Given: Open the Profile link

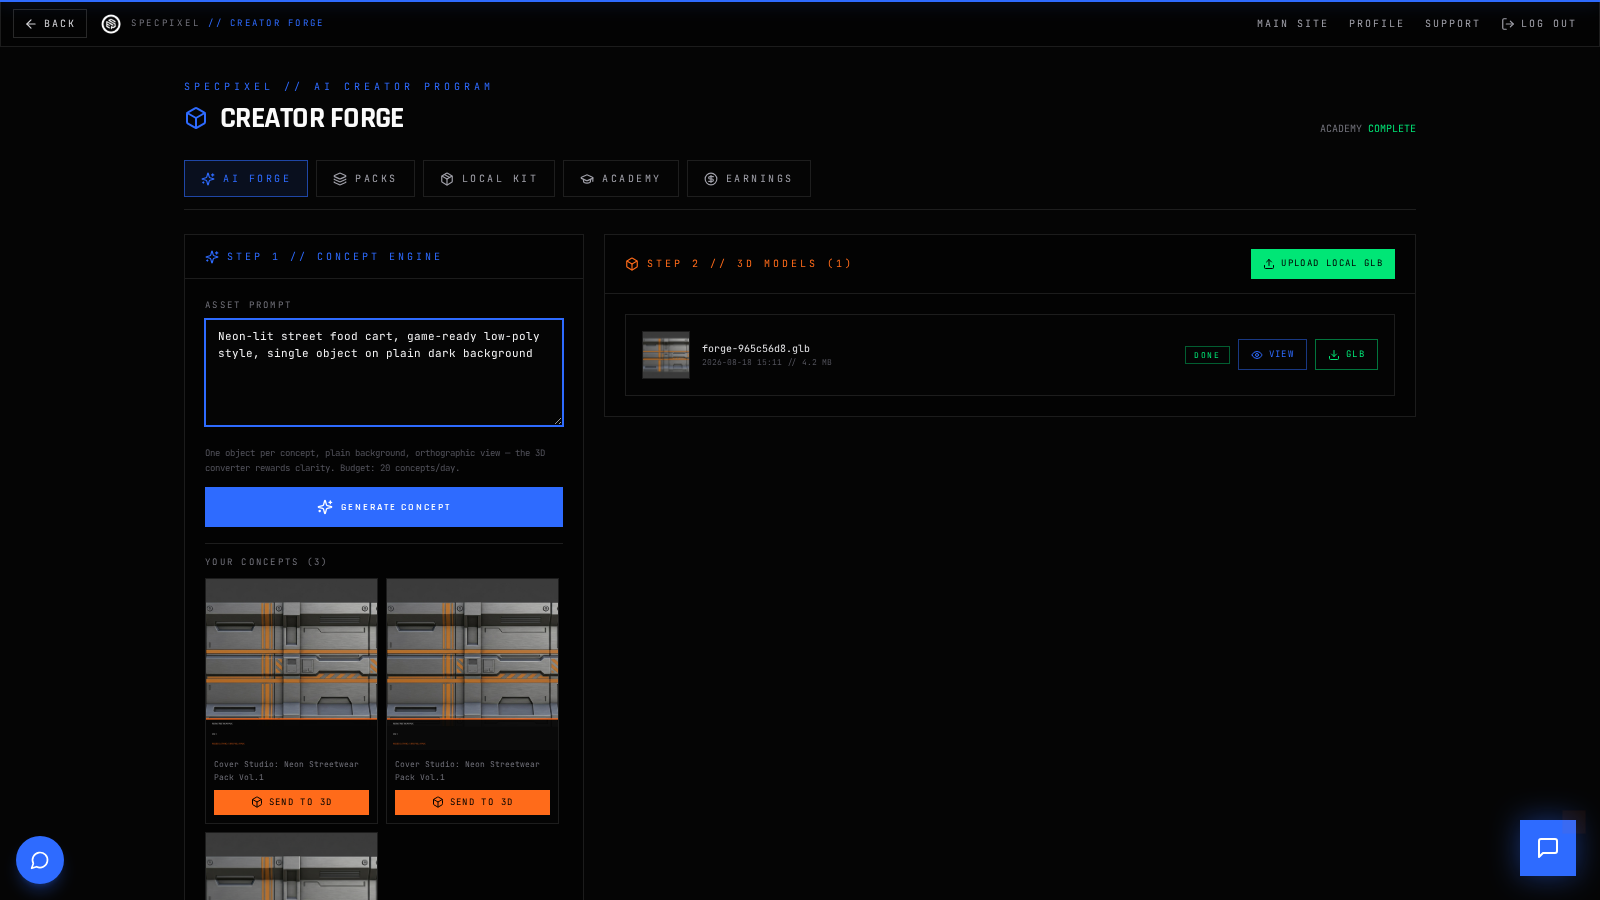Looking at the screenshot, I should click(x=1376, y=23).
